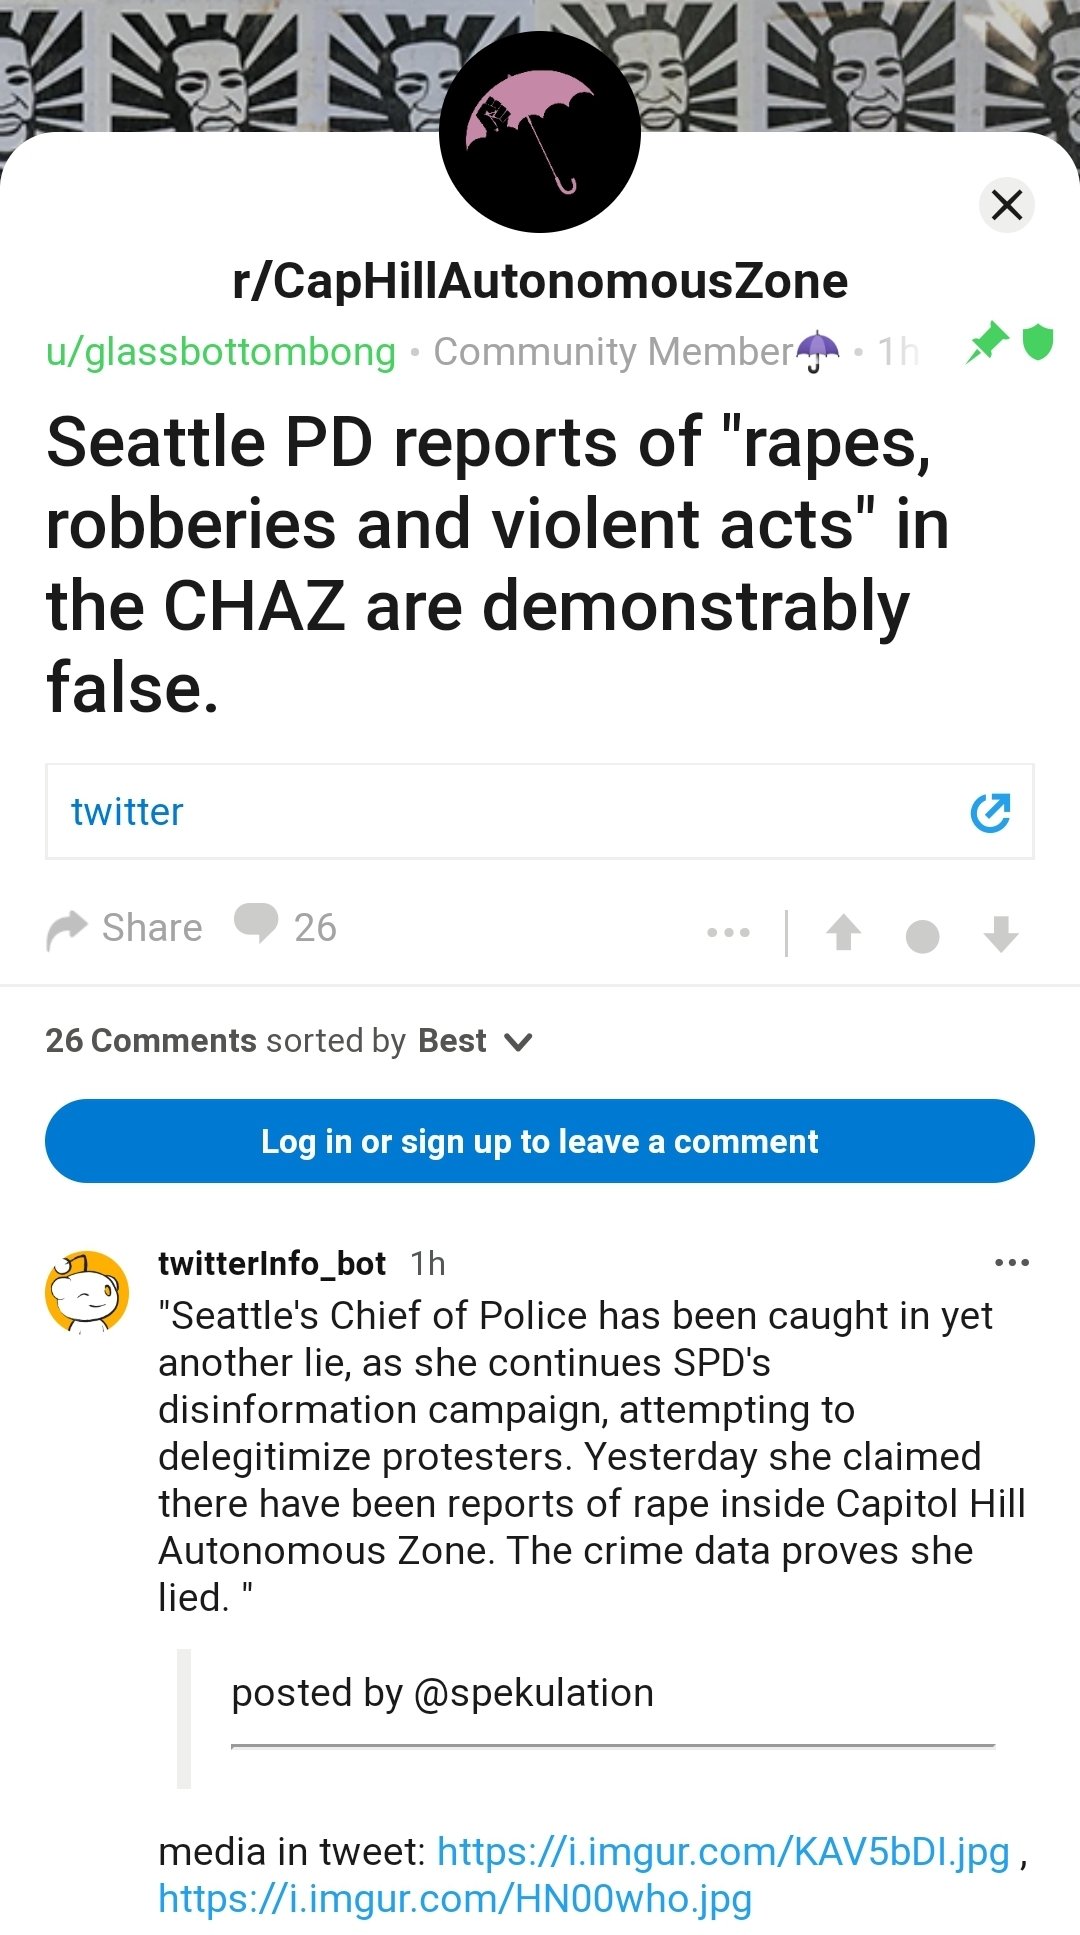
Task: Tap the subreddit umbrella avatar icon
Action: pyautogui.click(x=540, y=132)
